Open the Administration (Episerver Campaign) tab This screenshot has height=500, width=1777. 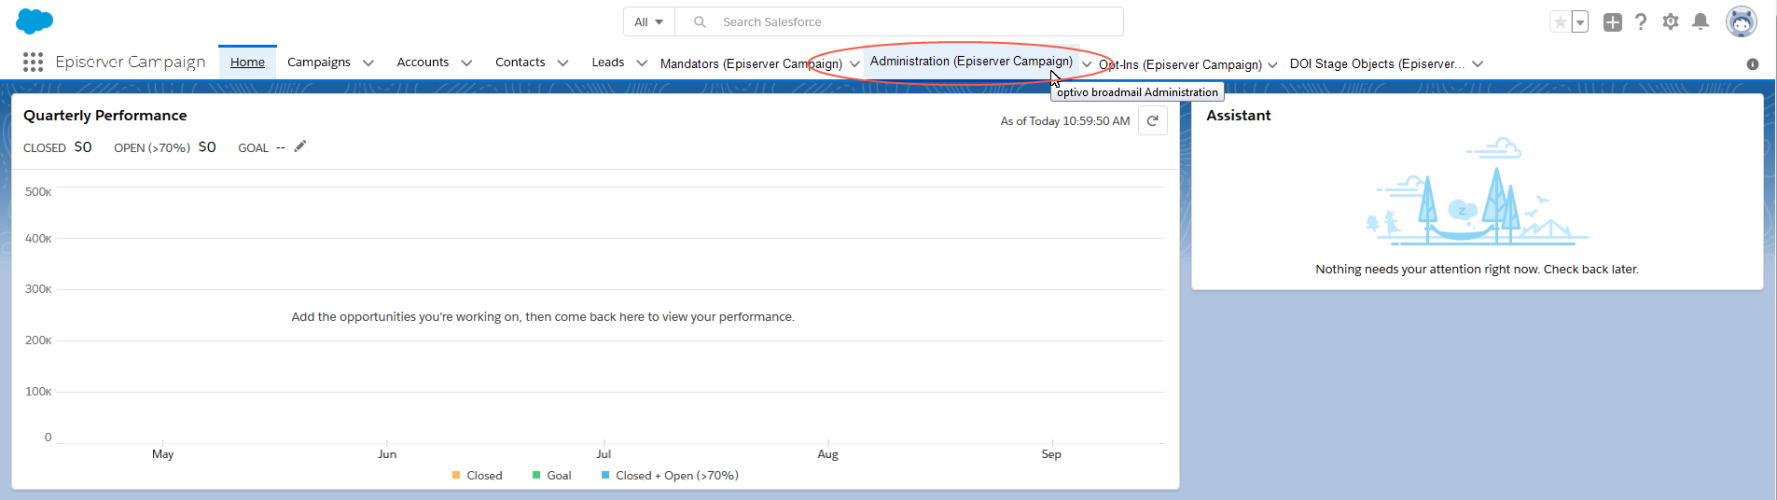coord(970,62)
